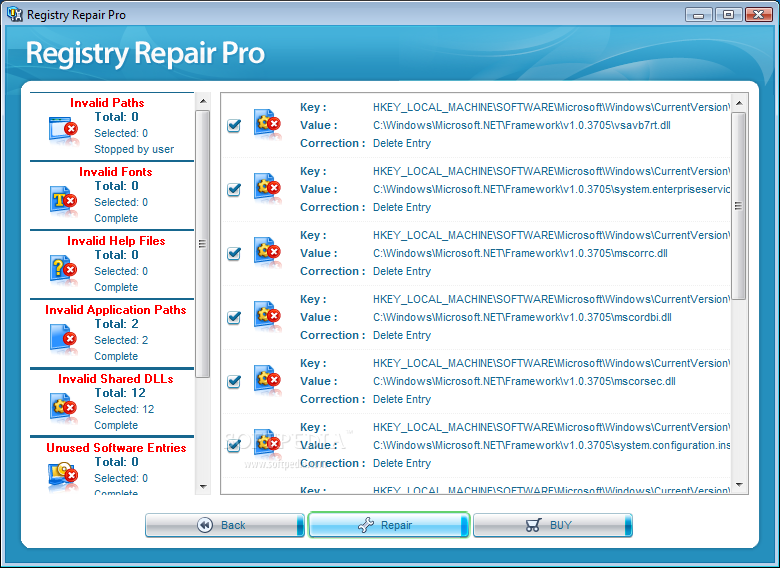Screen dimensions: 780x568
Task: Click the down arrow of the category list scrollbar
Action: (x=202, y=486)
